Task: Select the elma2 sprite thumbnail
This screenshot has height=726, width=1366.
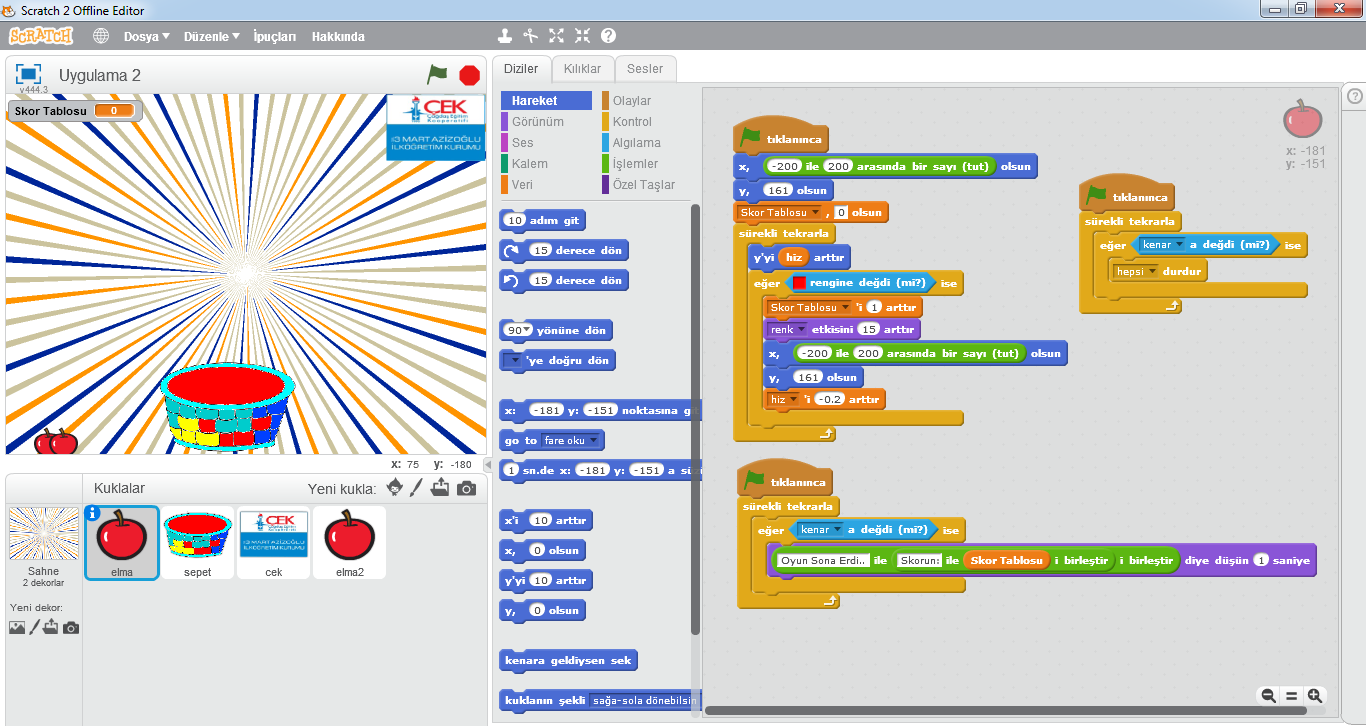Action: click(x=349, y=542)
